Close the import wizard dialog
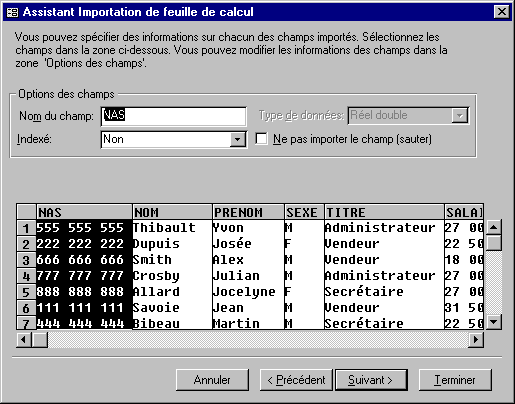The height and width of the screenshot is (404, 515). pos(502,12)
